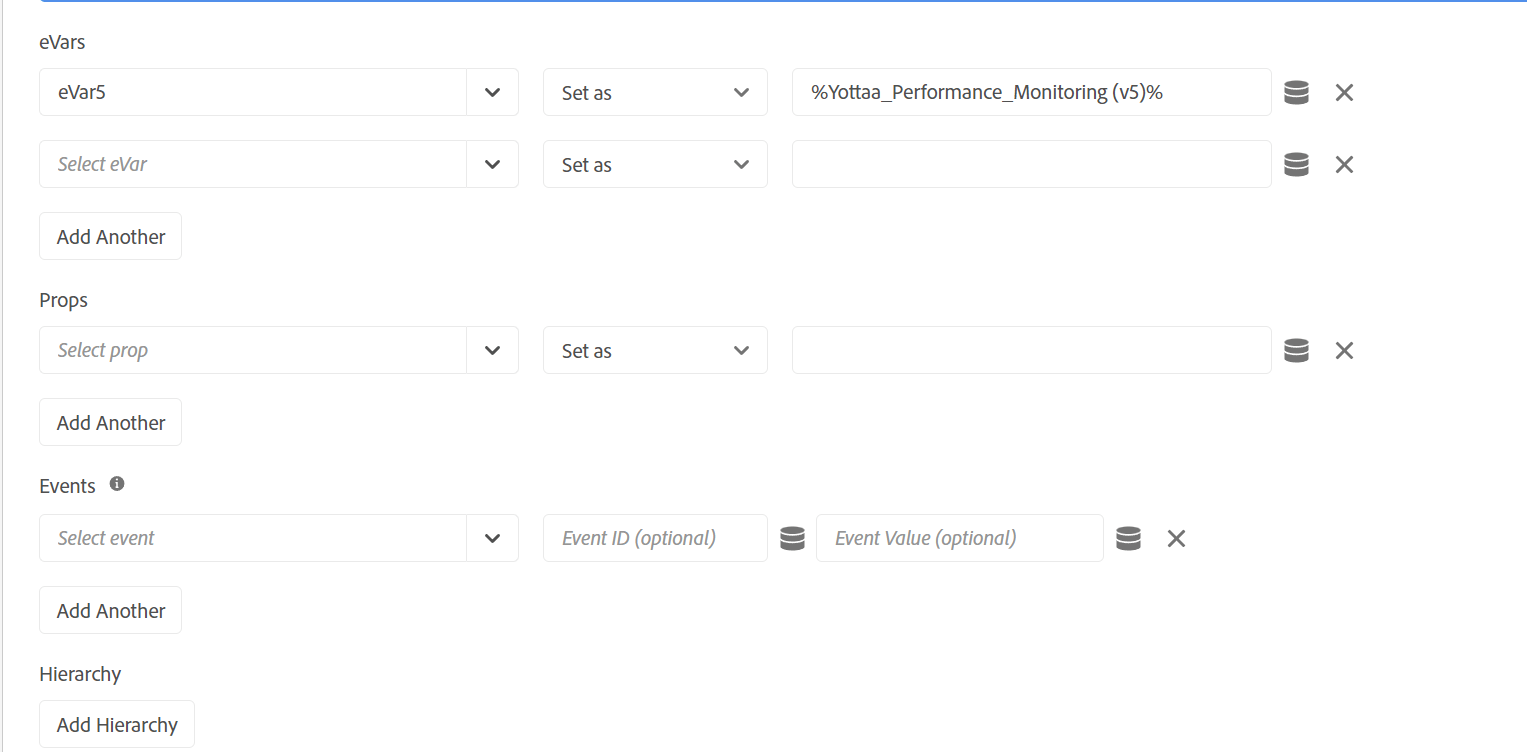
Task: Delete the blank Select eVar row
Action: pyautogui.click(x=1343, y=164)
